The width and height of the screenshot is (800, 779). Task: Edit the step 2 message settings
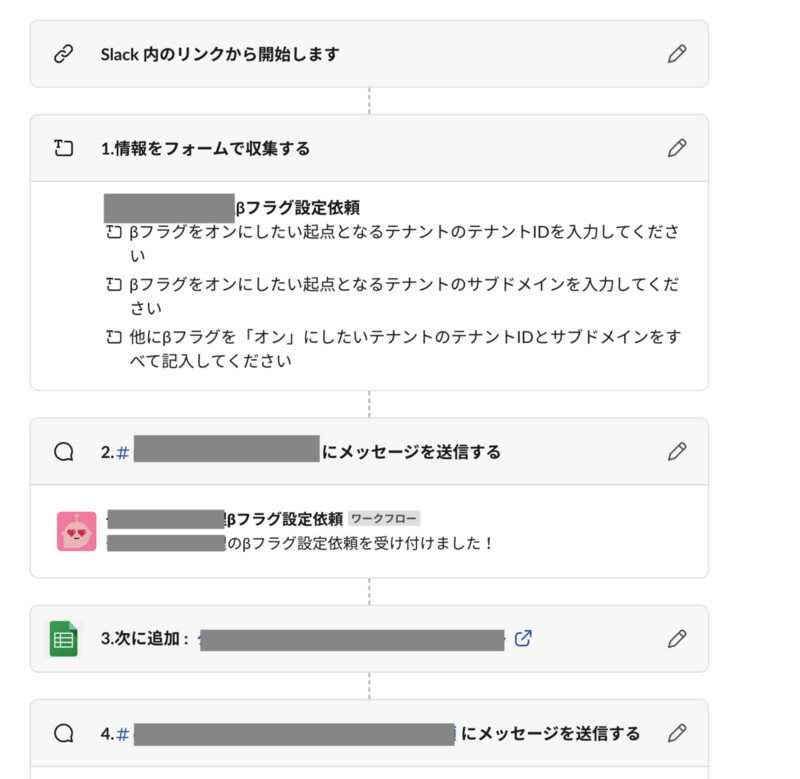(677, 451)
